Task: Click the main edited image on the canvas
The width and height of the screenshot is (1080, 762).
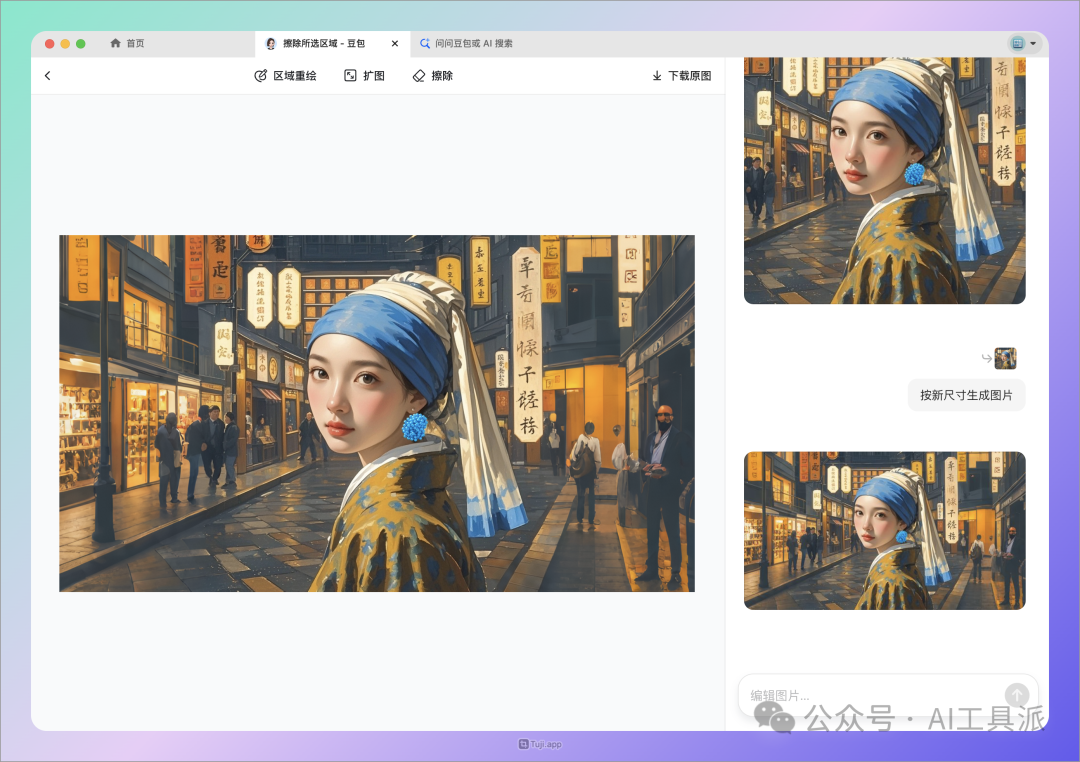Action: 376,413
